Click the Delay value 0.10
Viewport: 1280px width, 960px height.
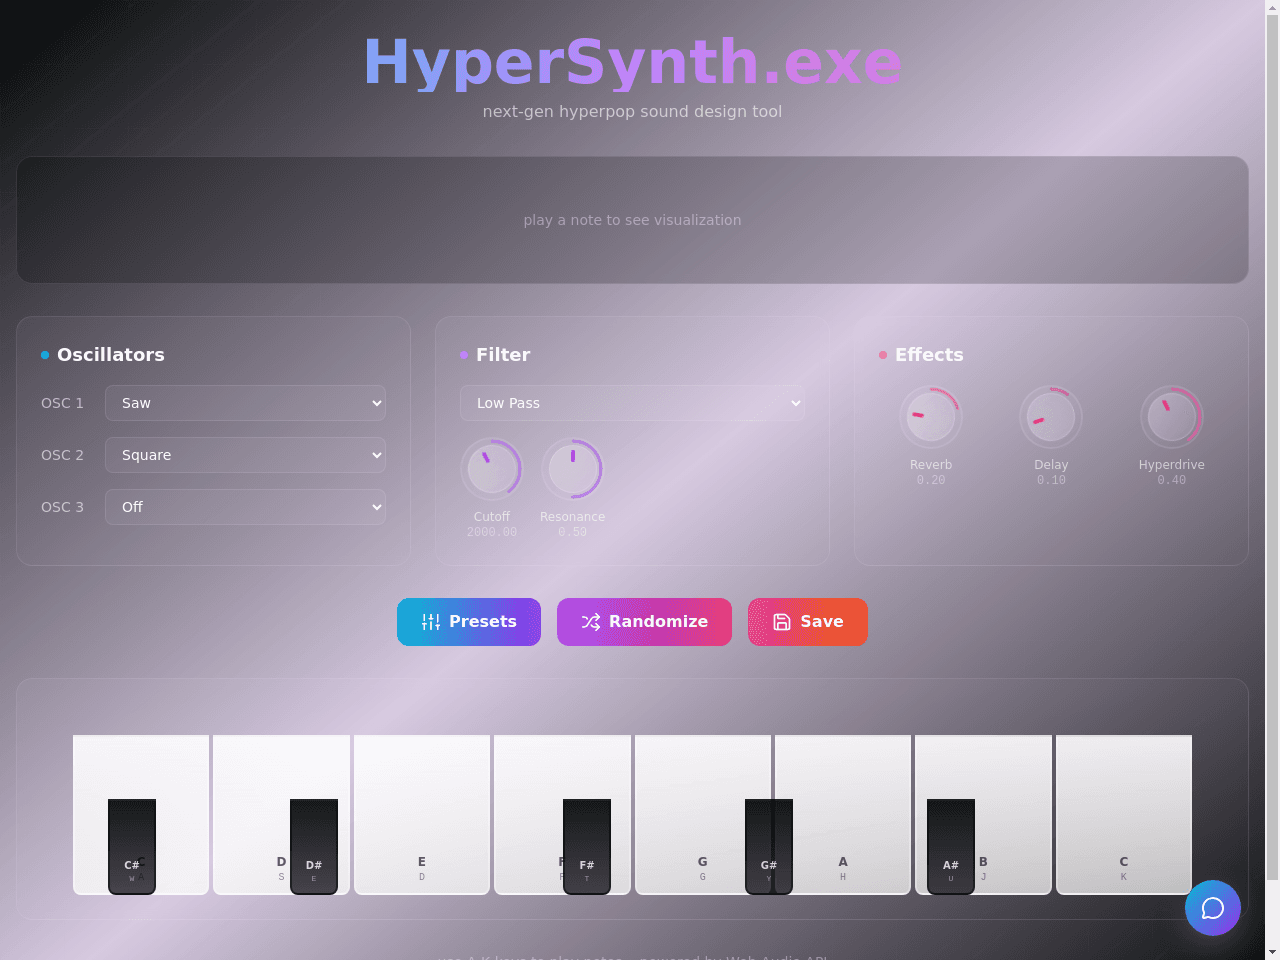point(1051,480)
